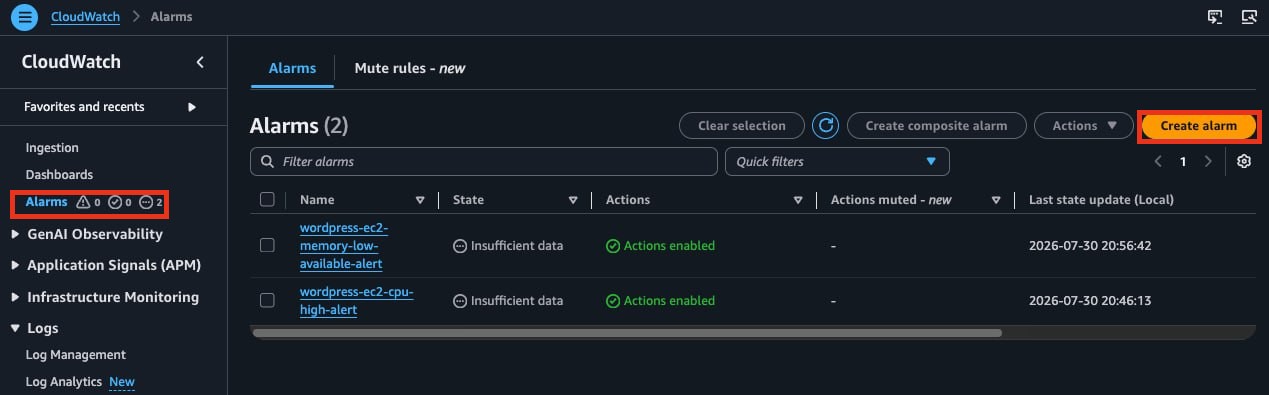Open Alarms in the sidebar

pyautogui.click(x=46, y=202)
